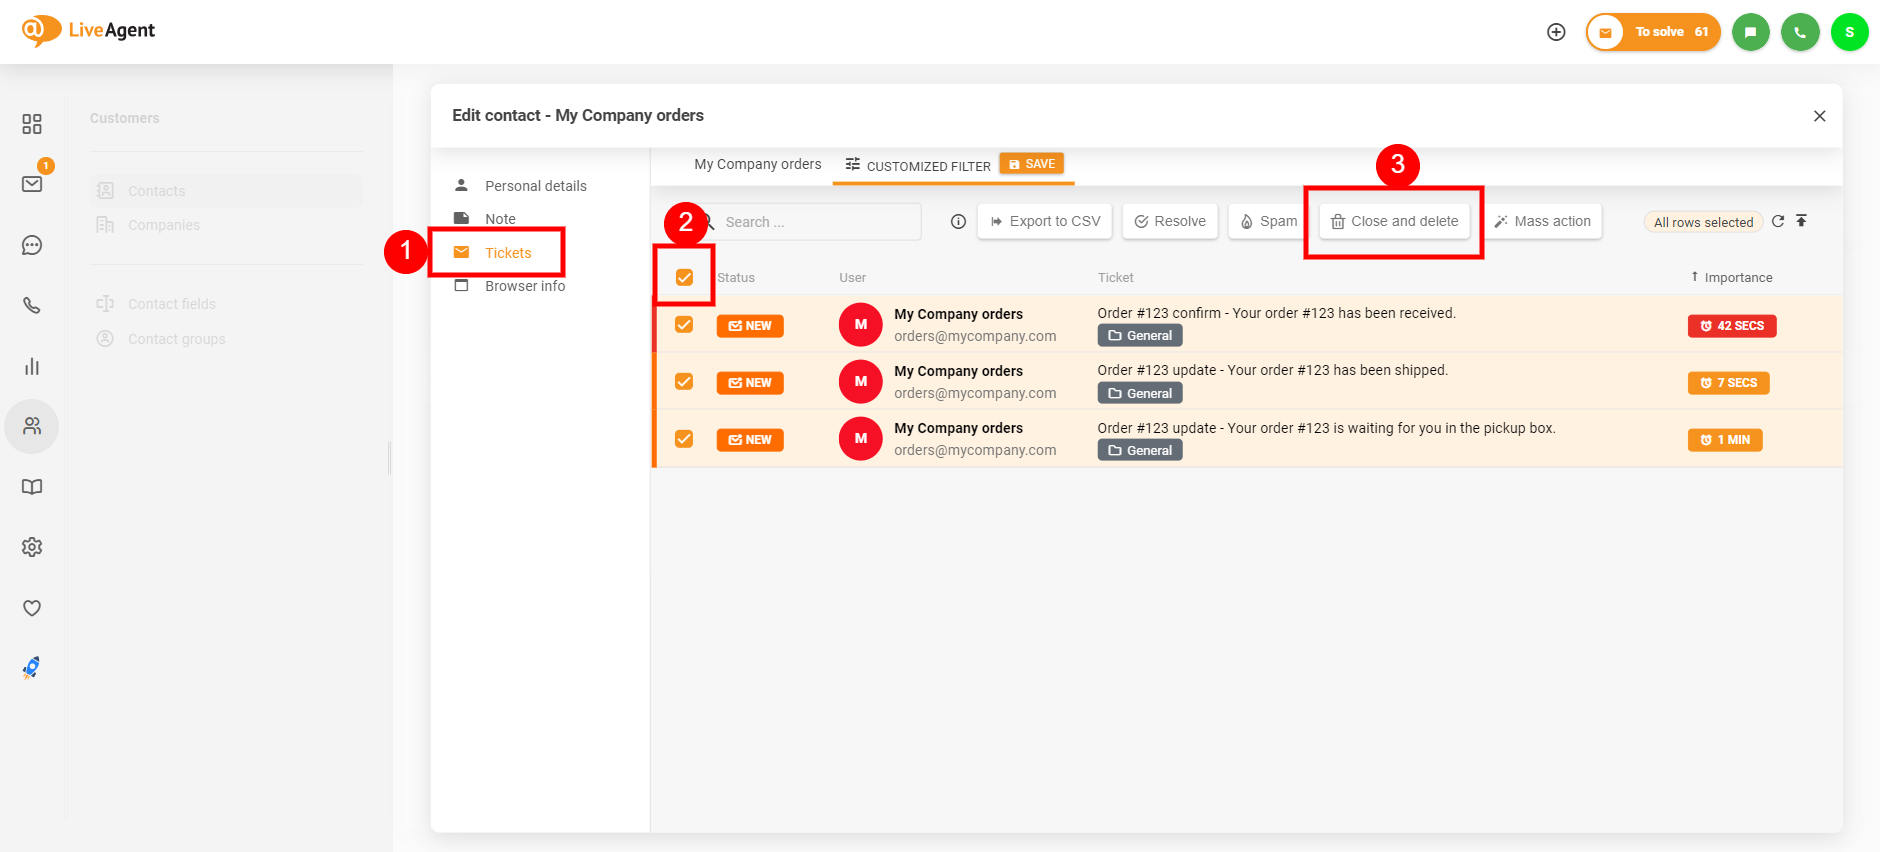Uncheck the pickup box ticket checkbox

pos(684,439)
